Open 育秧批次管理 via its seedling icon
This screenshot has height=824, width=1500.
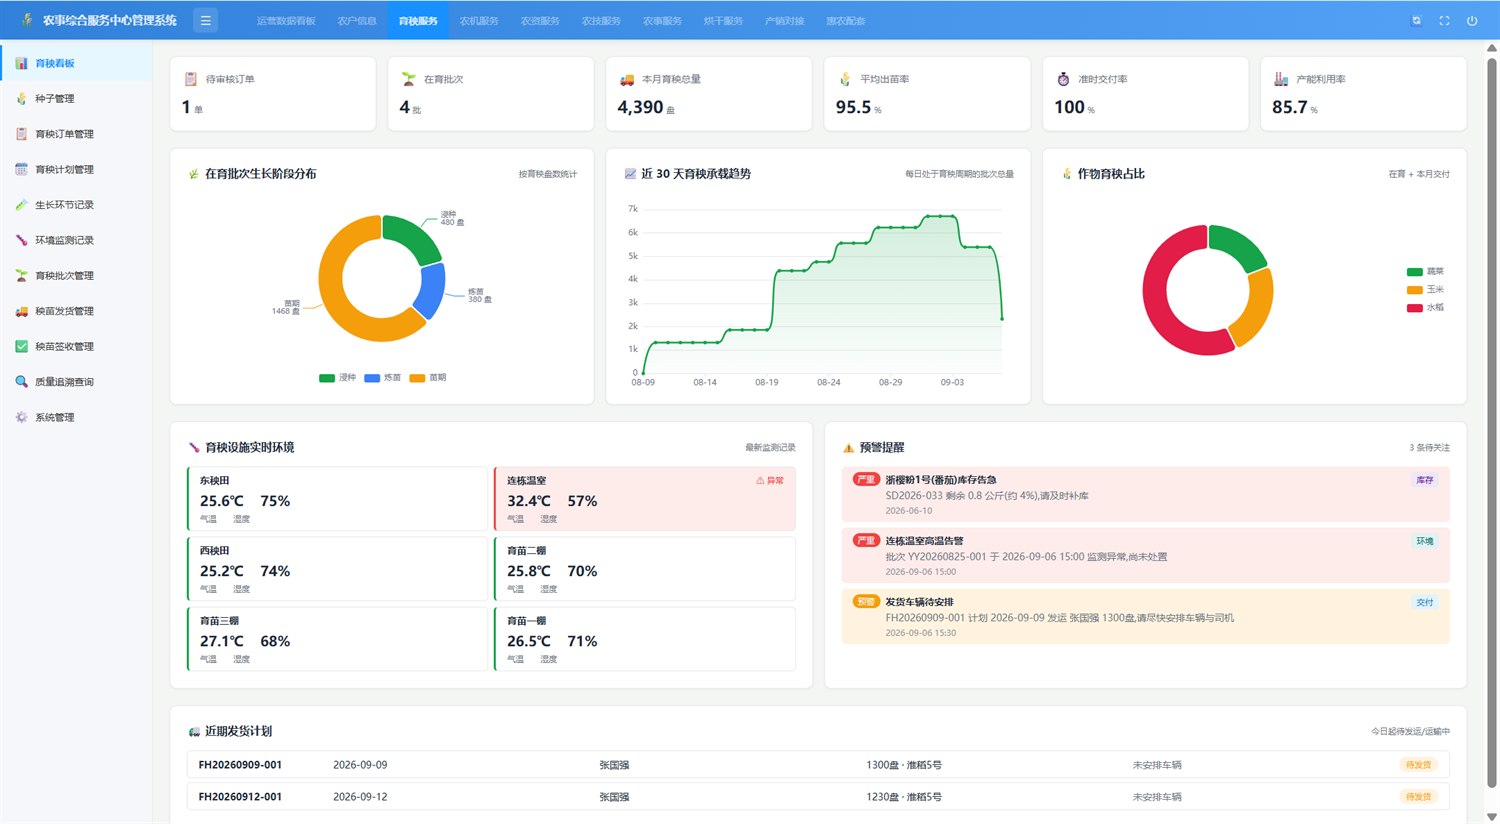pyautogui.click(x=21, y=276)
